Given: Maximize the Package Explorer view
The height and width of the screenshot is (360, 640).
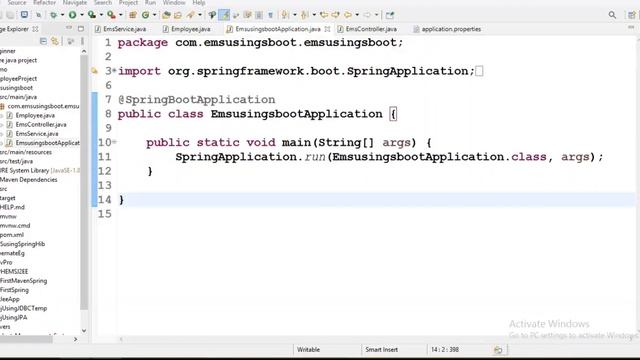Looking at the screenshot, I should [x=81, y=29].
